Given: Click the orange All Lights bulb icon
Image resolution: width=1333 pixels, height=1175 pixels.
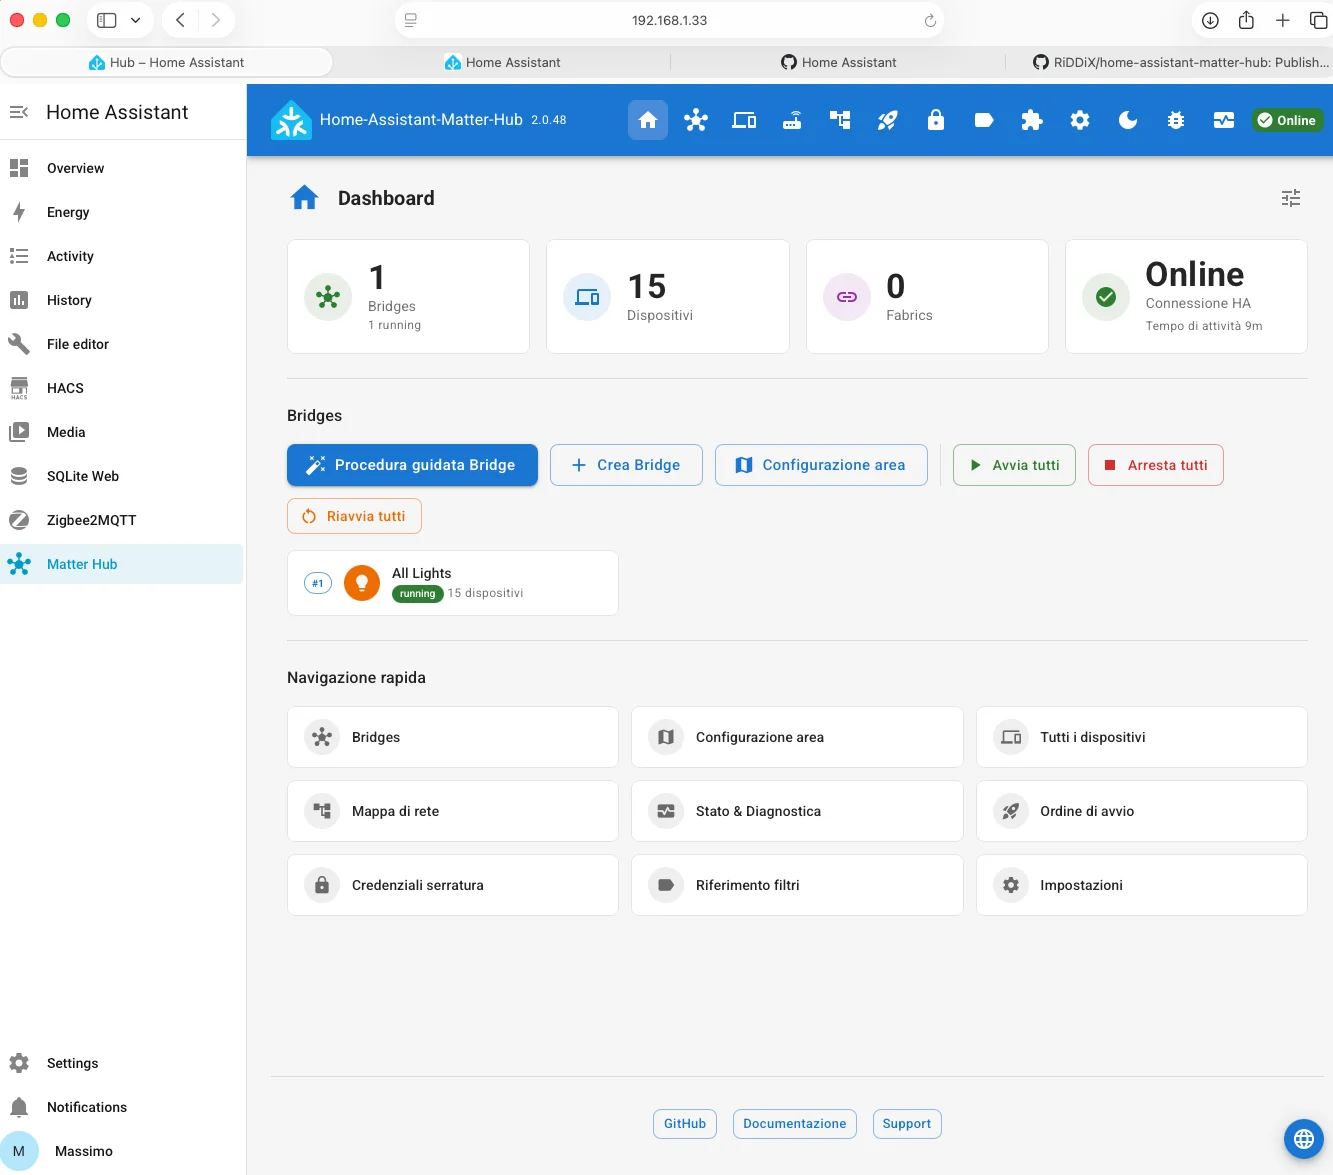Looking at the screenshot, I should (362, 583).
